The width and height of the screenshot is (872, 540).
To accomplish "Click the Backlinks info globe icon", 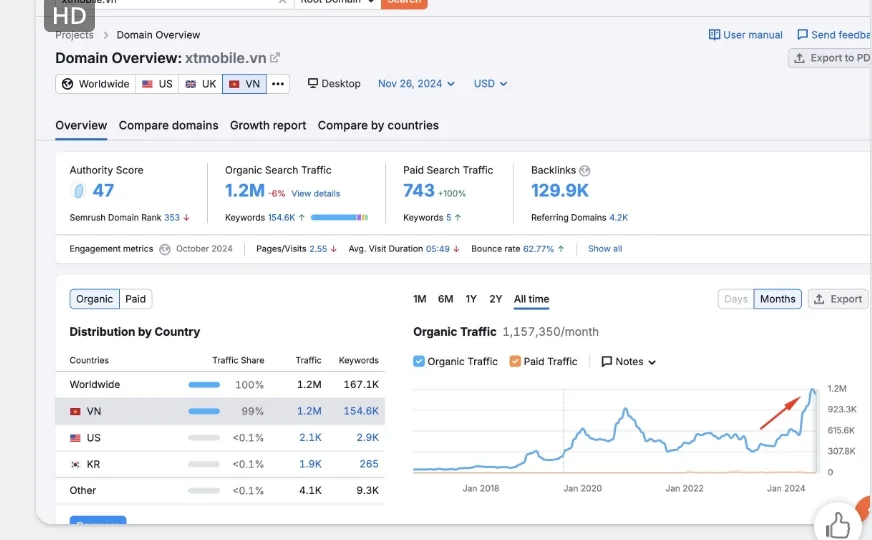I will (x=584, y=171).
